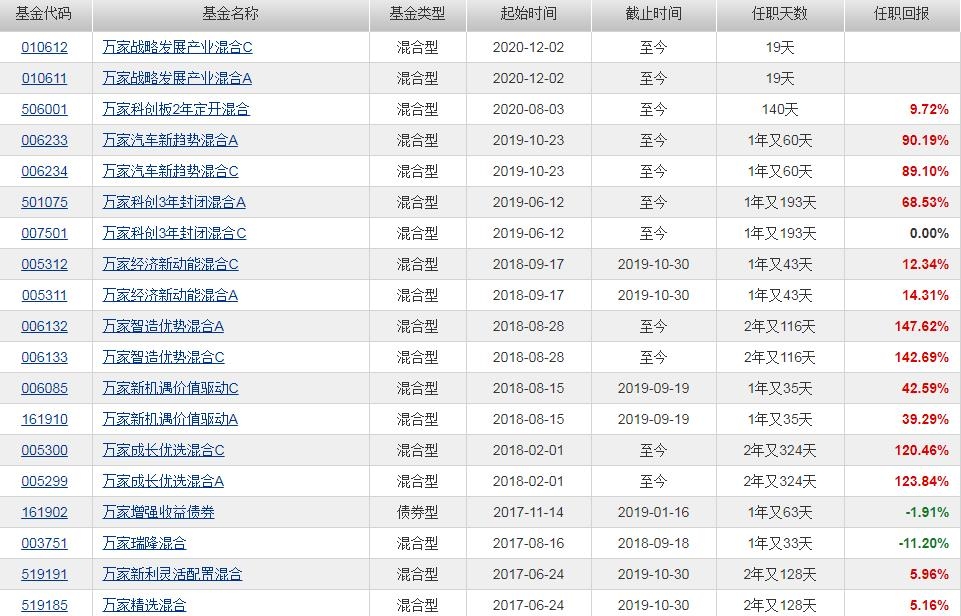Screen dimensions: 961x616
Task: Open fund code link 010612
Action: click(x=44, y=47)
